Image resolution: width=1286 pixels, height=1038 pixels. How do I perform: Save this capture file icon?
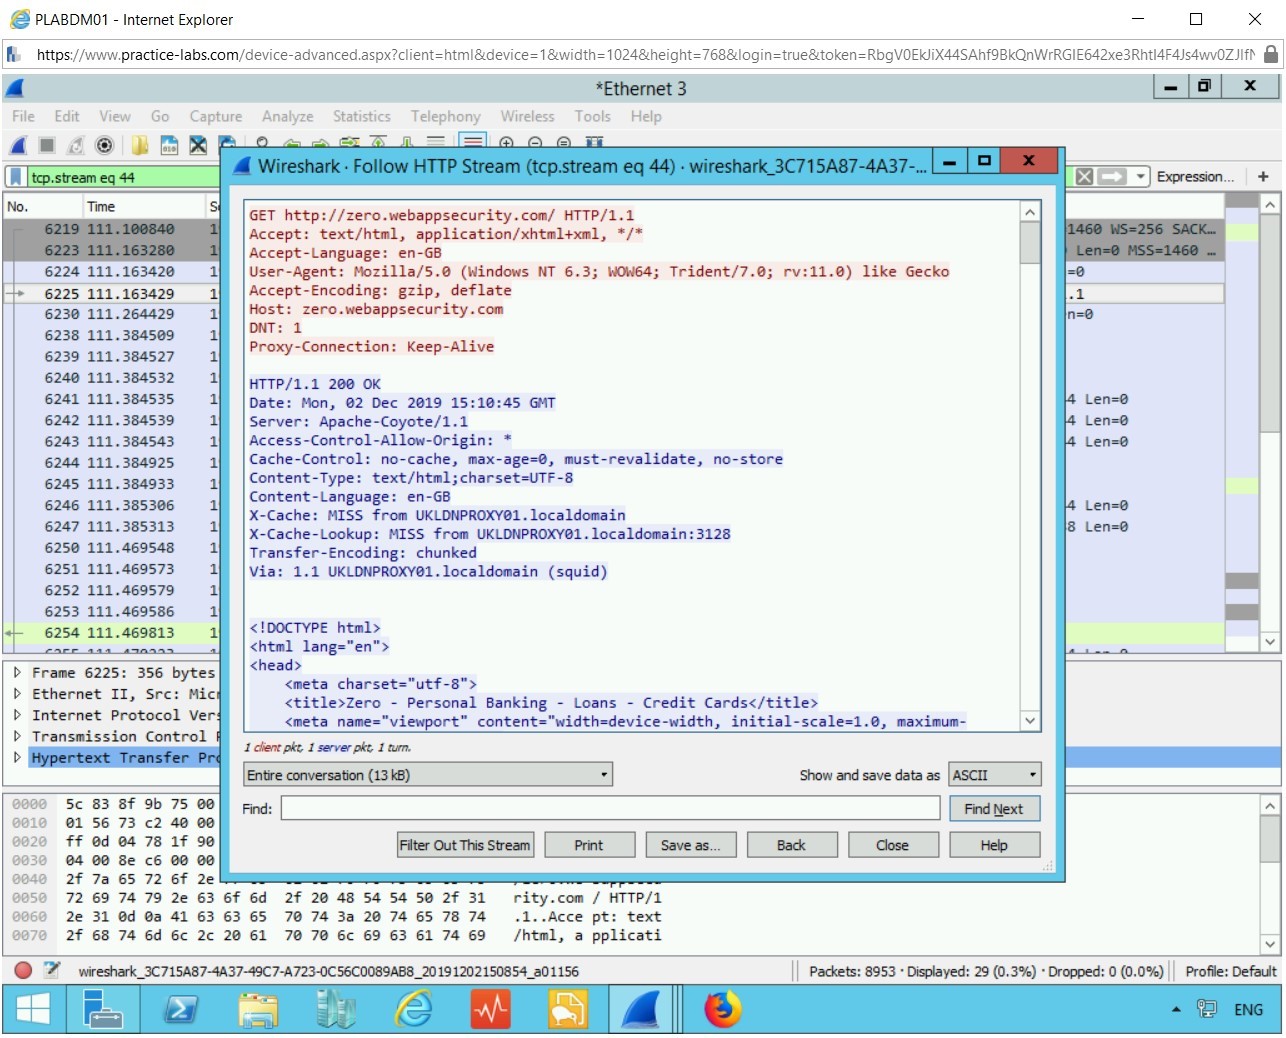coord(169,145)
